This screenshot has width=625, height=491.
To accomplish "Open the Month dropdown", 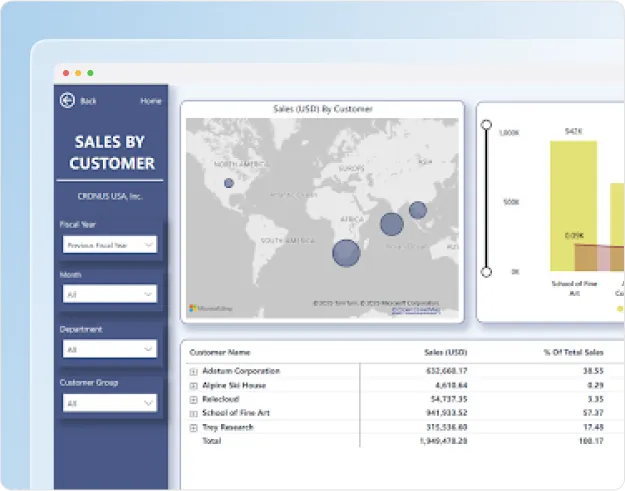I will click(x=110, y=294).
